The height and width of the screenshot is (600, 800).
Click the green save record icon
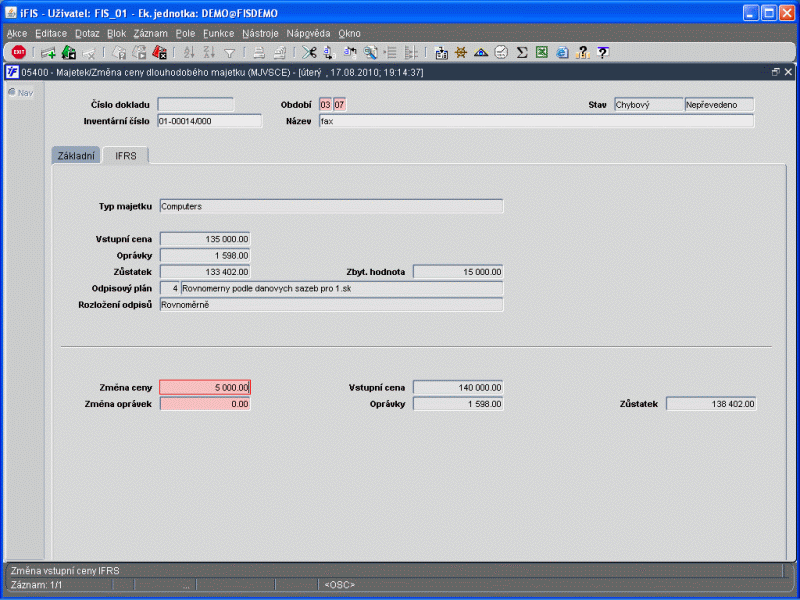68,53
